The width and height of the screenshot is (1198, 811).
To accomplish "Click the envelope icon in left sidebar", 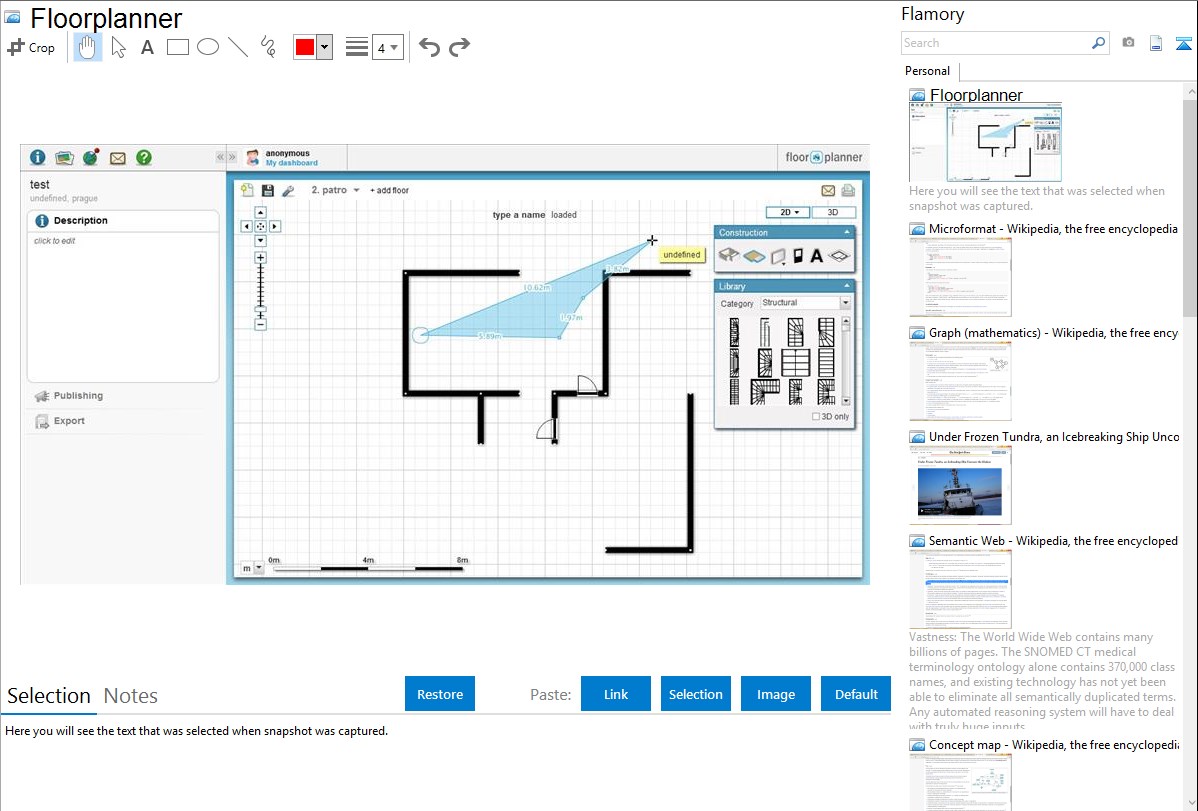I will (118, 158).
